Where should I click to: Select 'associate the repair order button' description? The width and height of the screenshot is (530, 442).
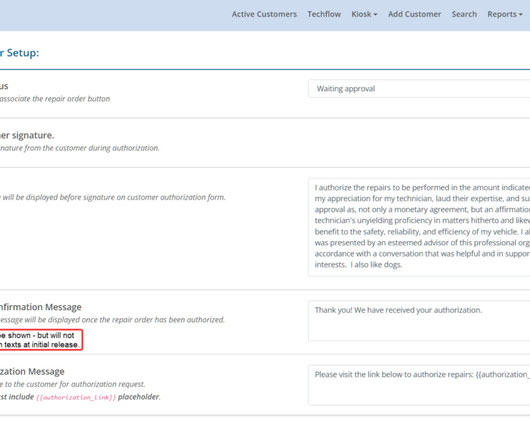coord(55,99)
